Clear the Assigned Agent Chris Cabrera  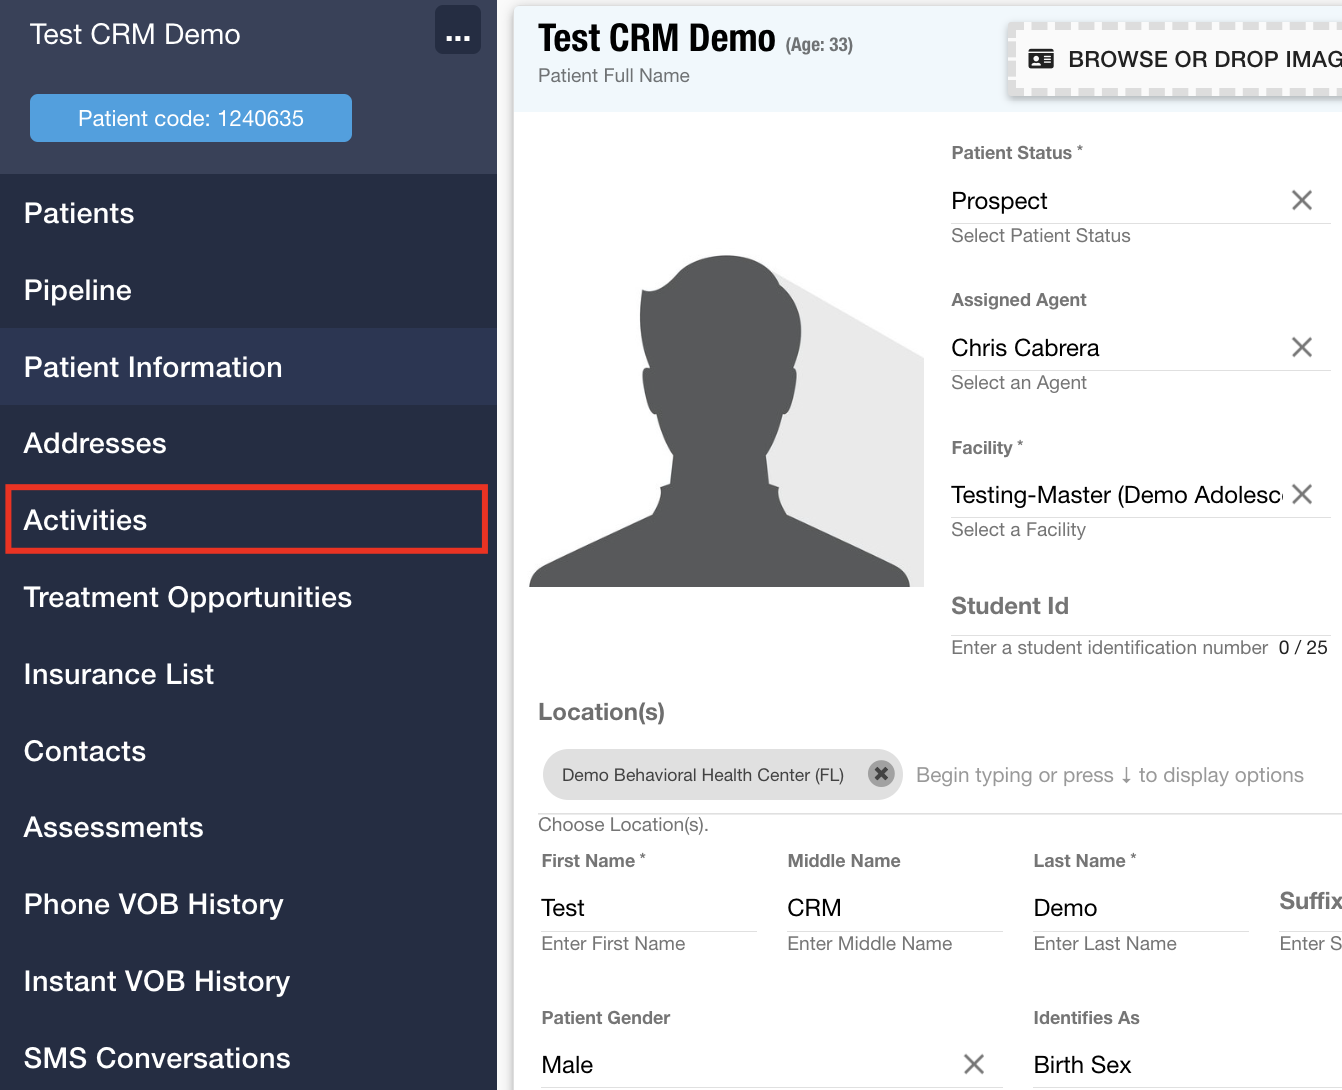coord(1302,347)
